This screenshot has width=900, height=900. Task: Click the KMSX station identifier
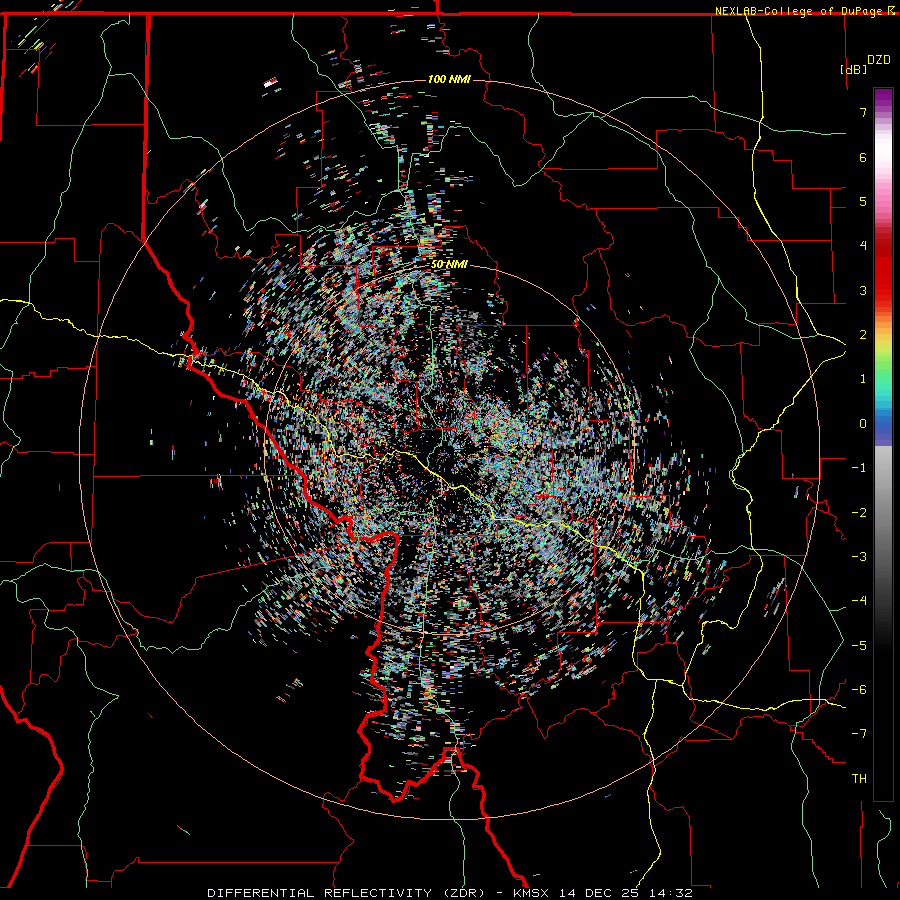[533, 893]
